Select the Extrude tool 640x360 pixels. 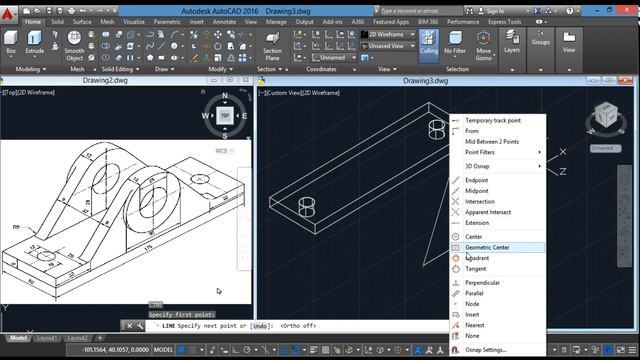tap(34, 43)
